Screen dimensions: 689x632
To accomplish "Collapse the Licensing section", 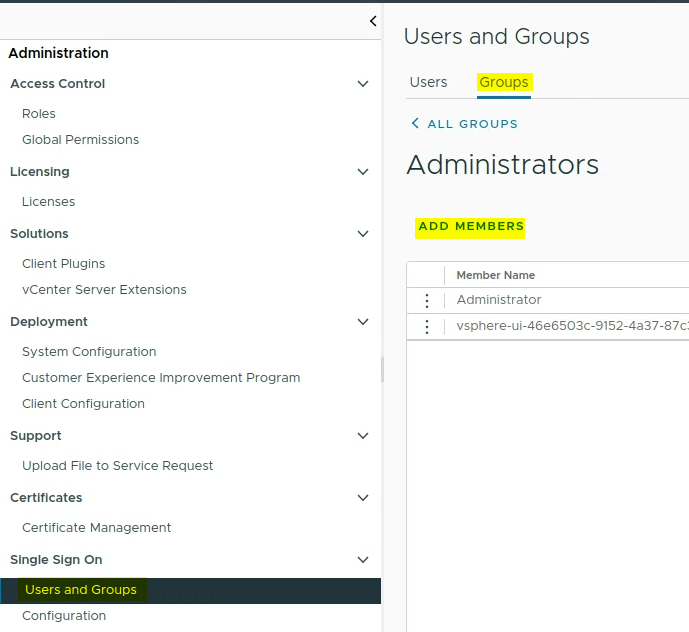I will (363, 172).
